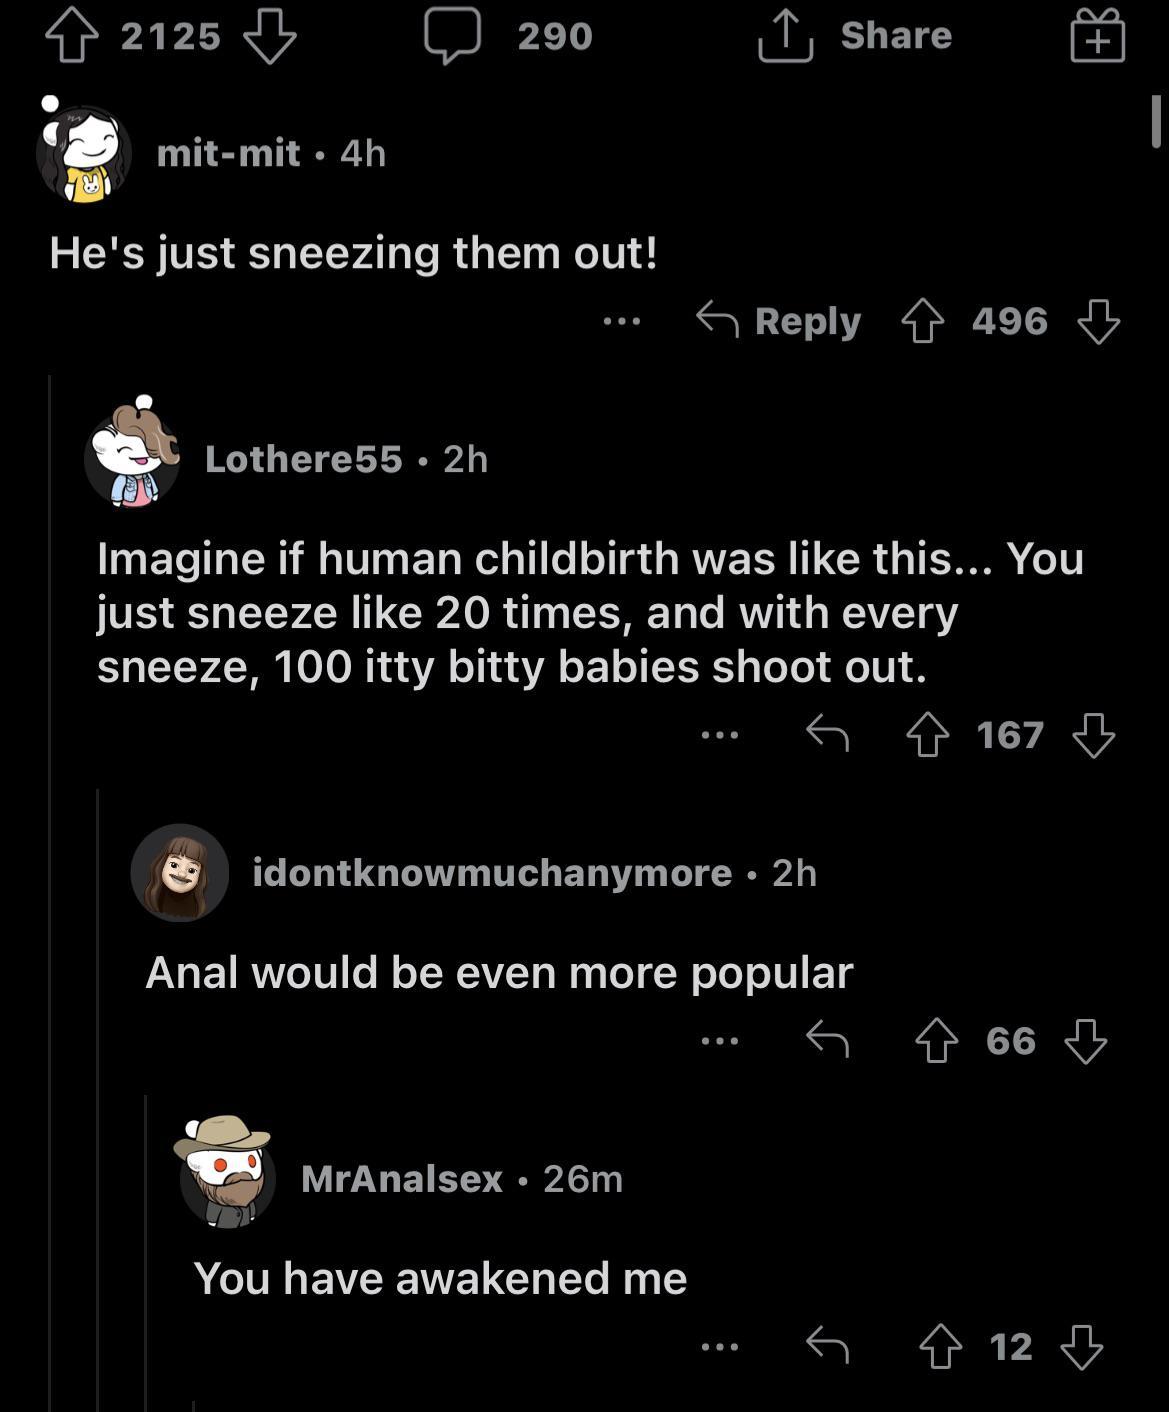Open overflow menu on mit-mit's comment

pyautogui.click(x=621, y=320)
